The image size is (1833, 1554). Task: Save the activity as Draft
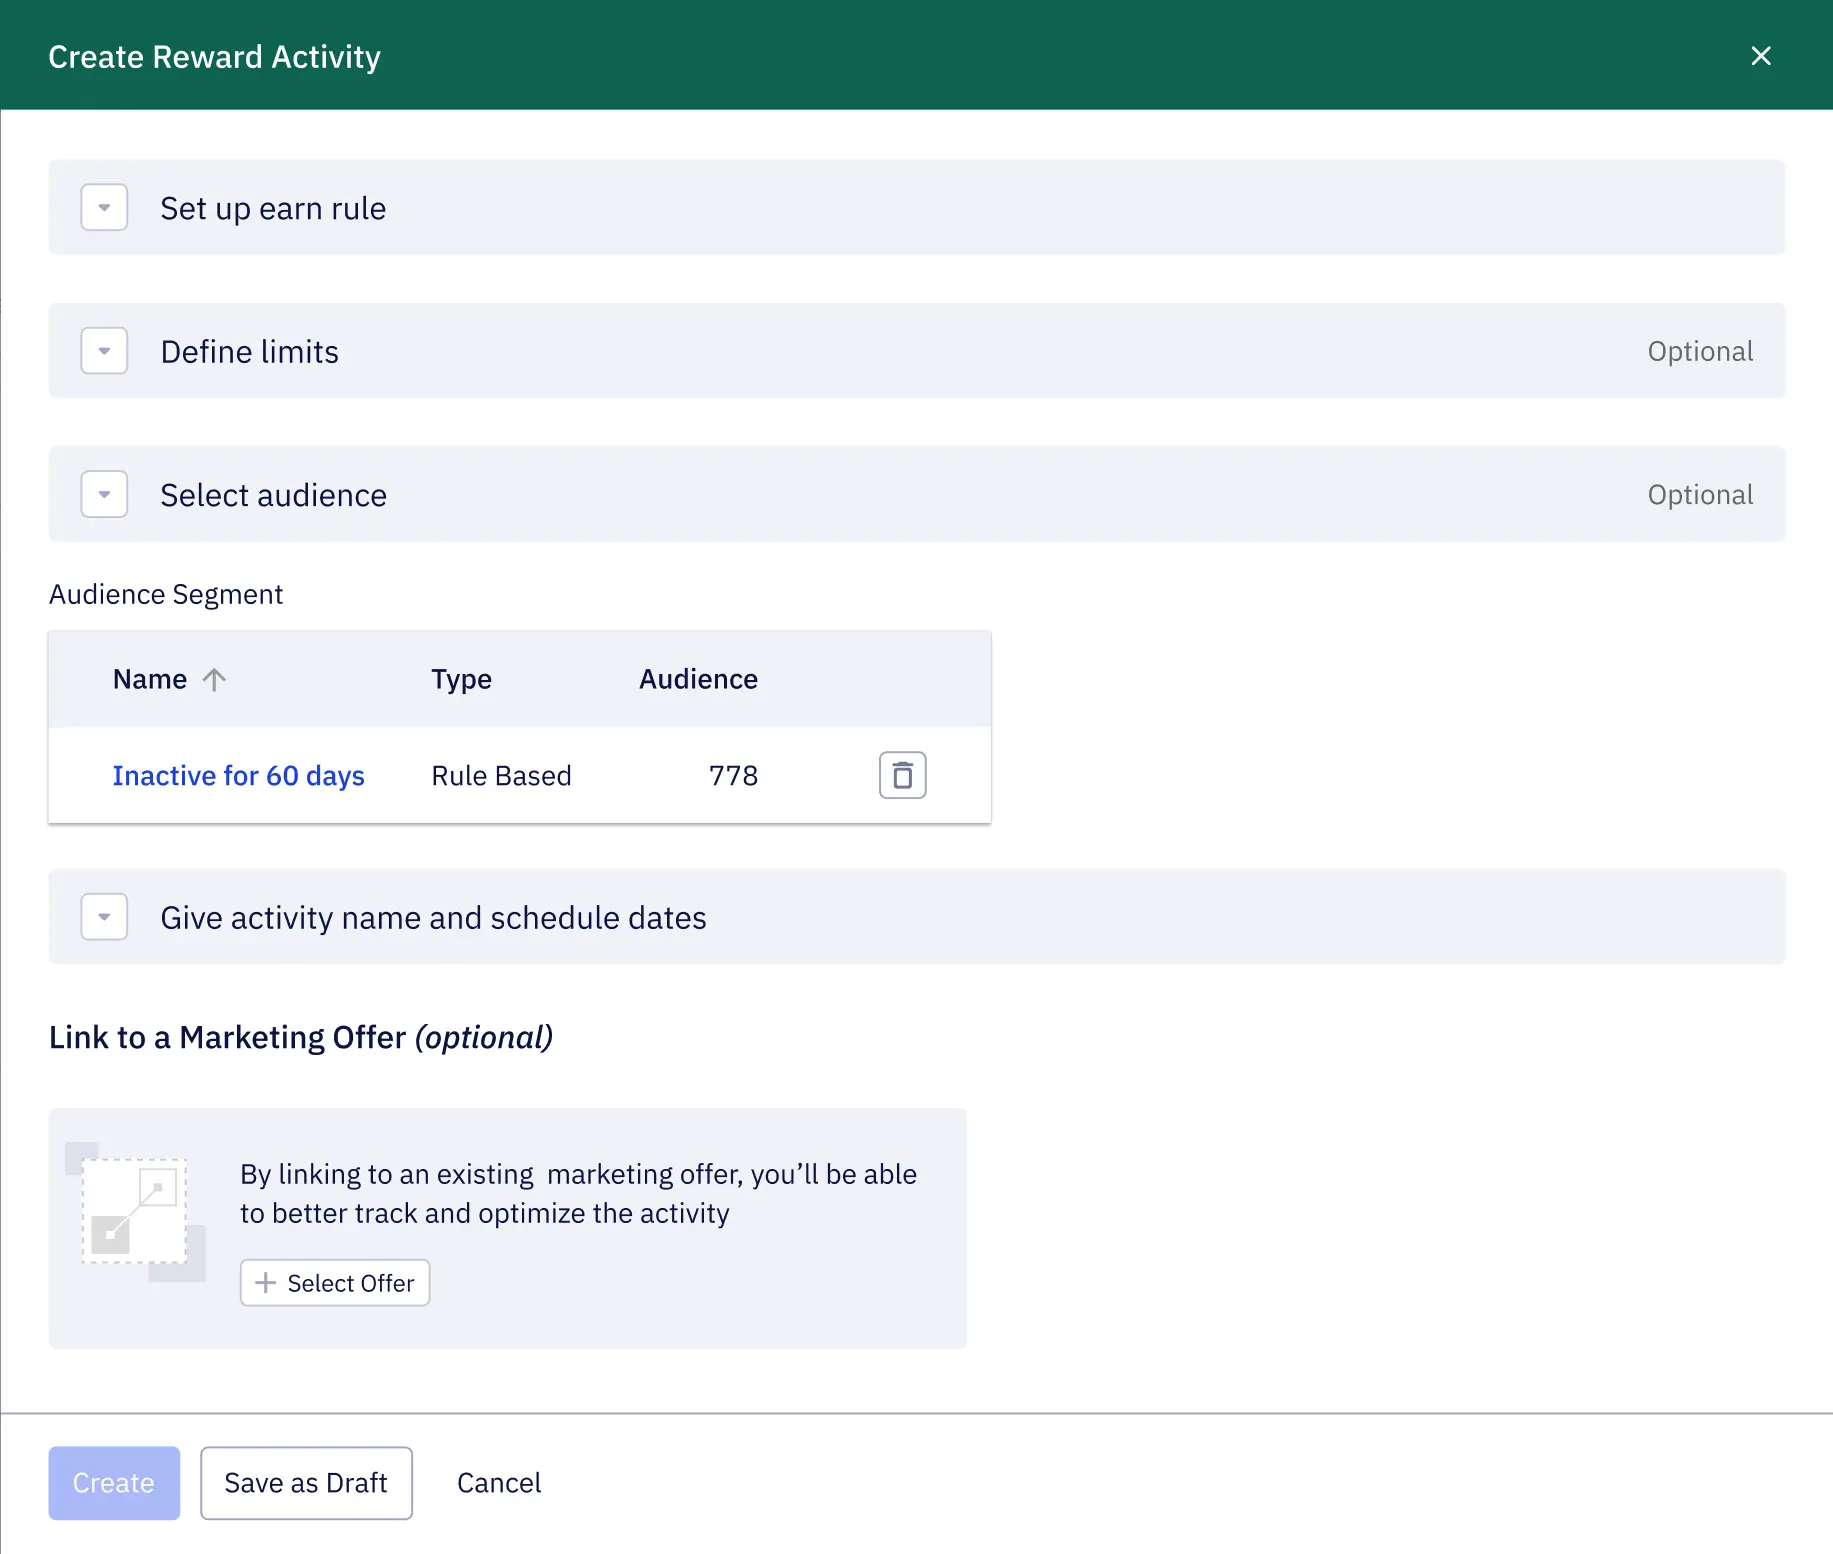pyautogui.click(x=306, y=1483)
